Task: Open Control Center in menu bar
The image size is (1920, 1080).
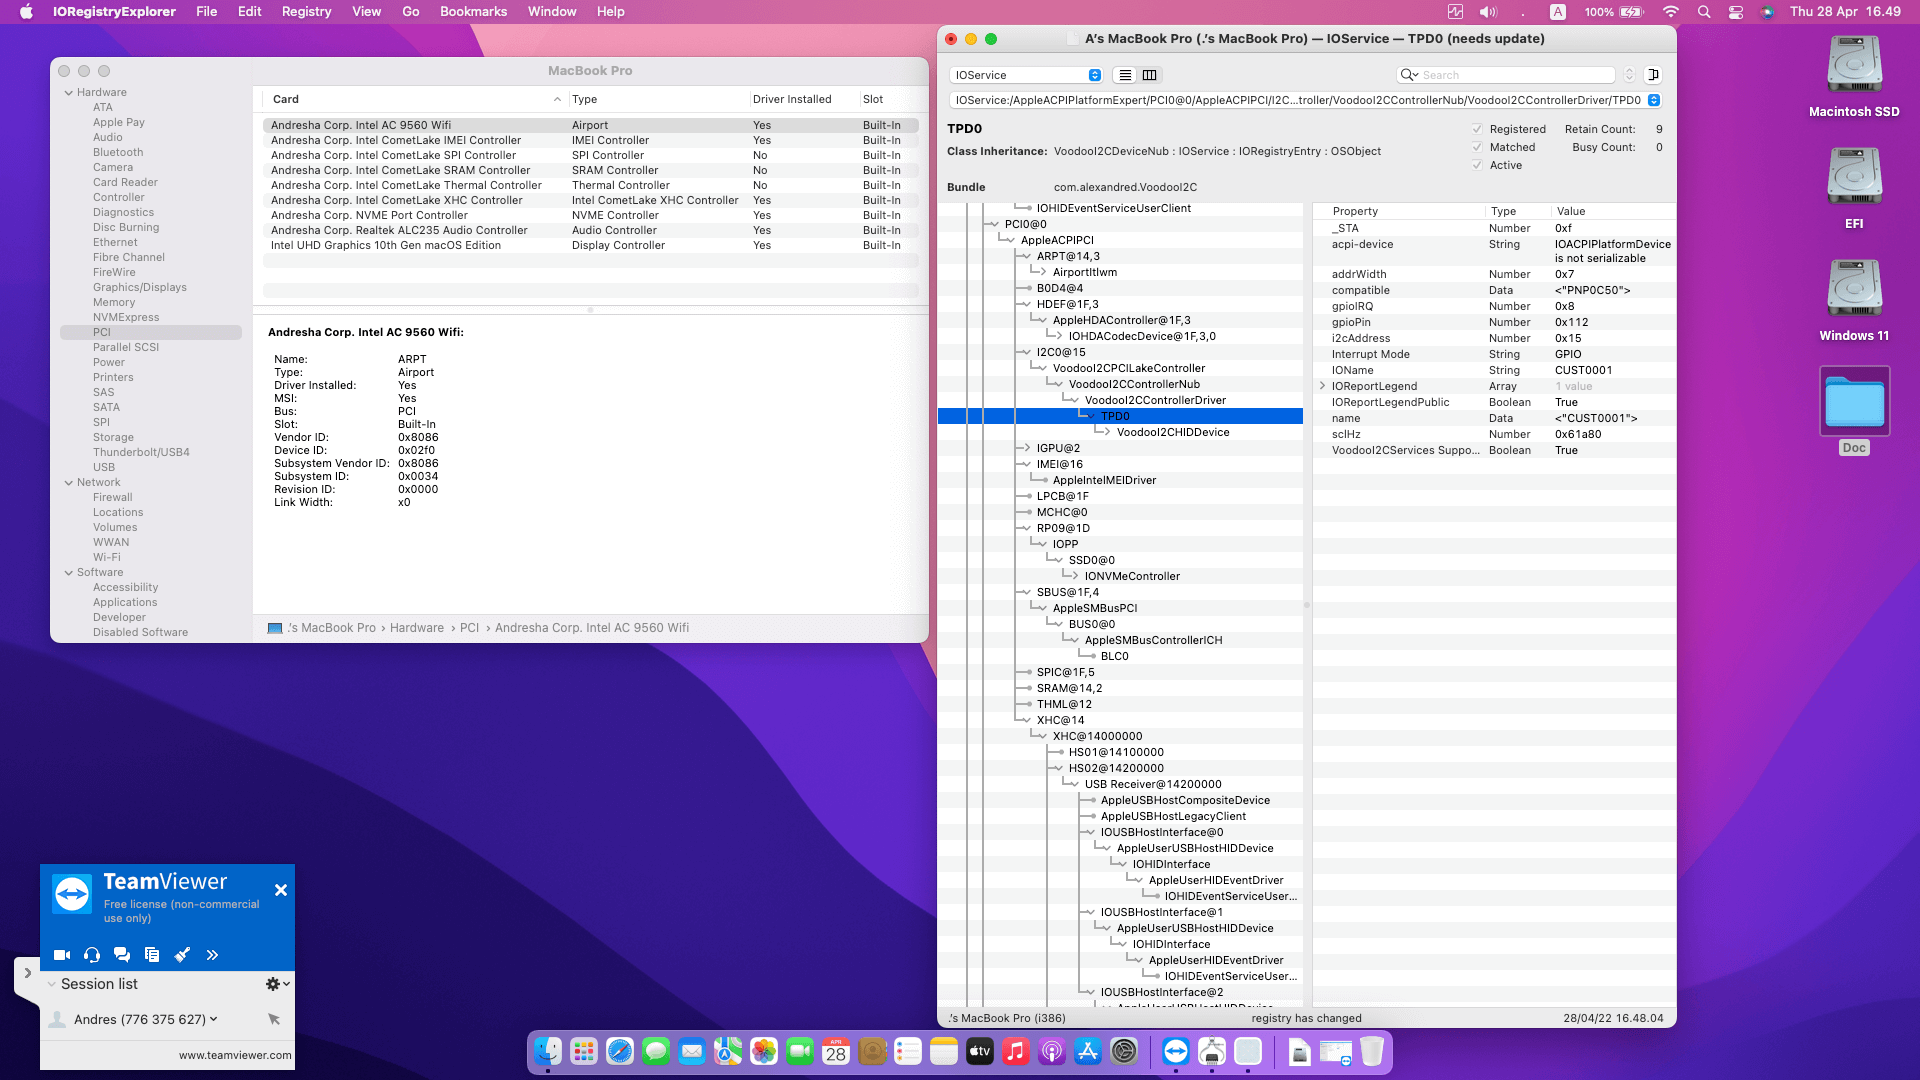Action: point(1736,12)
